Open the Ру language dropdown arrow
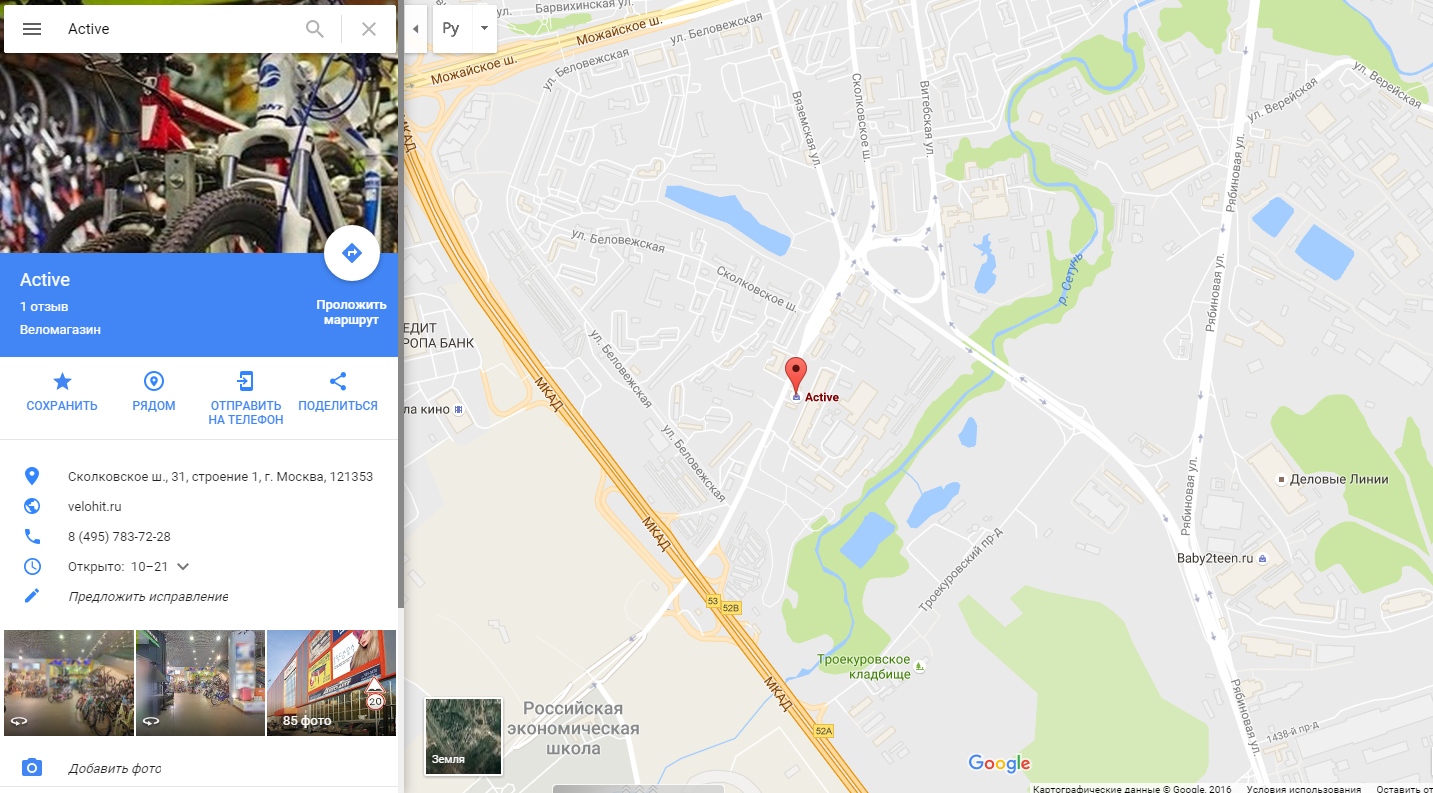Viewport: 1433px width, 793px height. pos(484,29)
